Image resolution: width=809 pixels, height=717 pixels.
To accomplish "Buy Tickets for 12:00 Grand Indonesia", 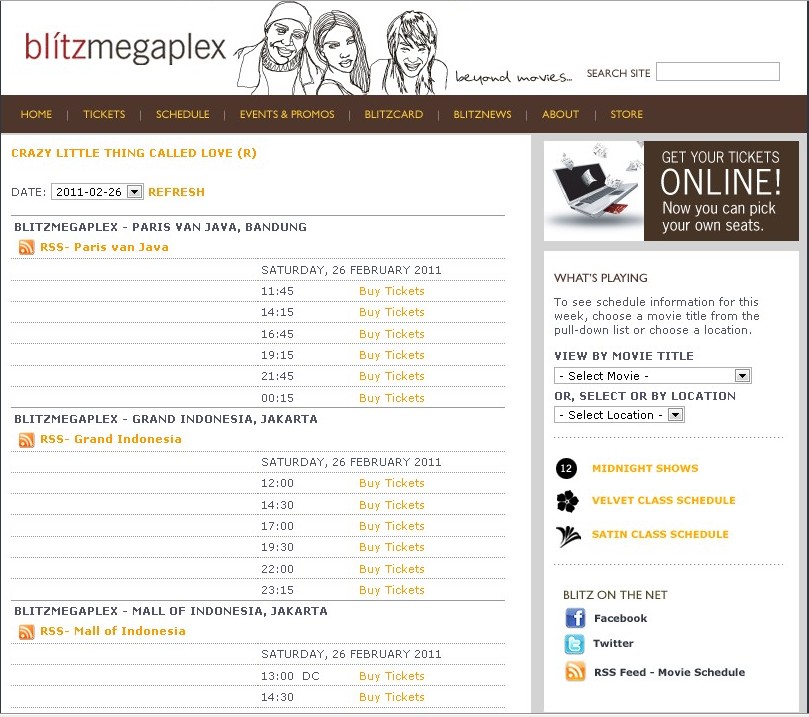I will pyautogui.click(x=392, y=483).
